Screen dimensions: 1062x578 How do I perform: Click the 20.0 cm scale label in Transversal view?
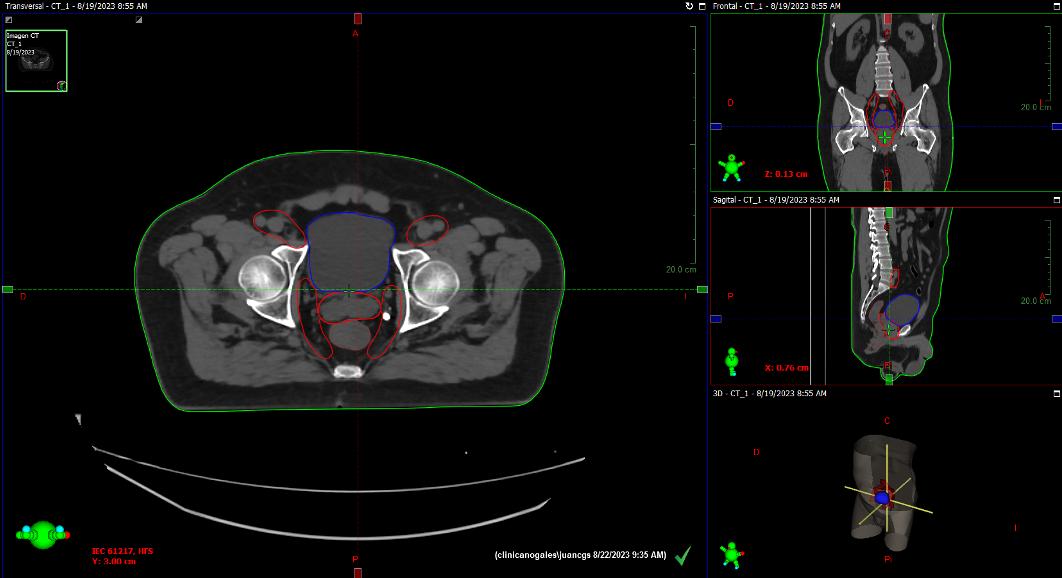[x=681, y=269]
